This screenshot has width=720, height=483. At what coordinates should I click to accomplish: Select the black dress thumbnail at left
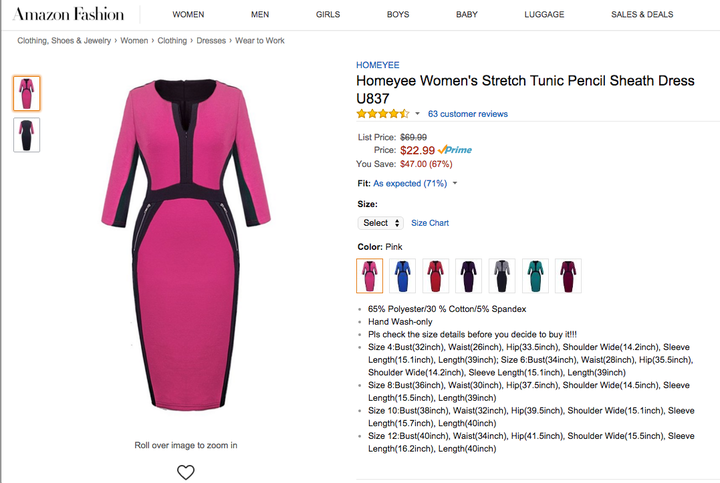pyautogui.click(x=27, y=135)
